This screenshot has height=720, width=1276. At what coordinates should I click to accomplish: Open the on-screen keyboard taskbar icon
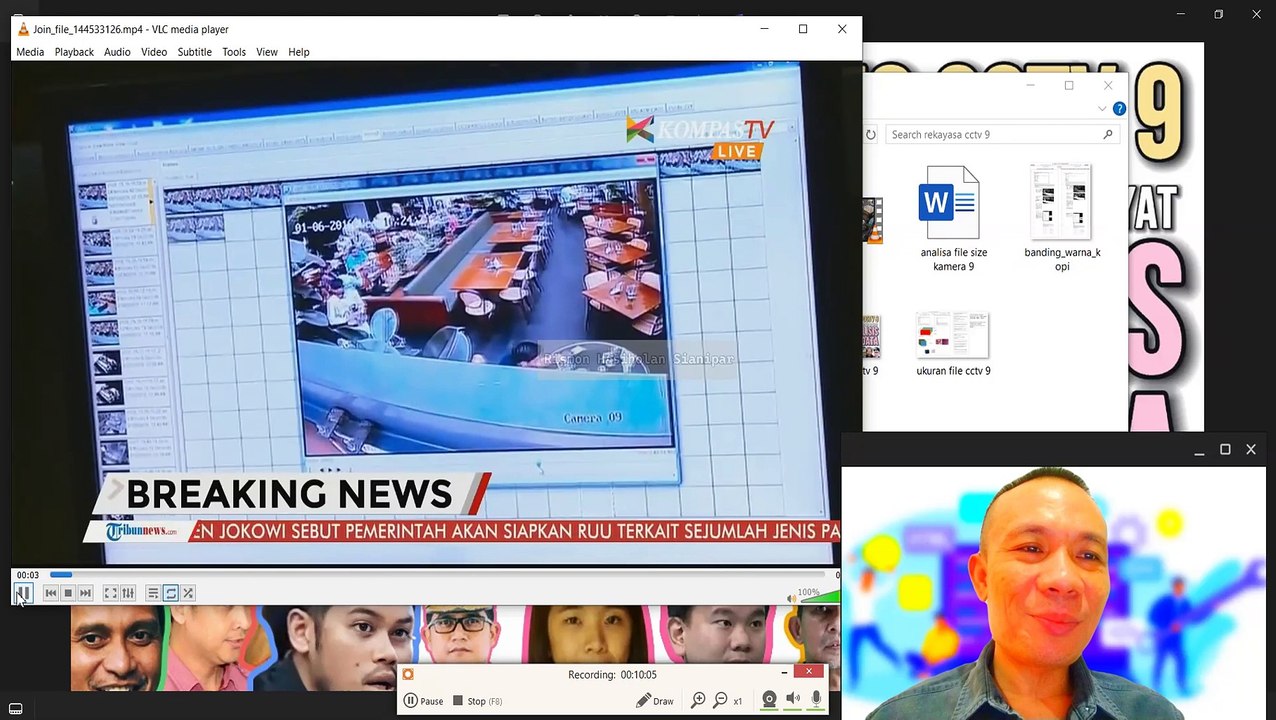[x=16, y=709]
